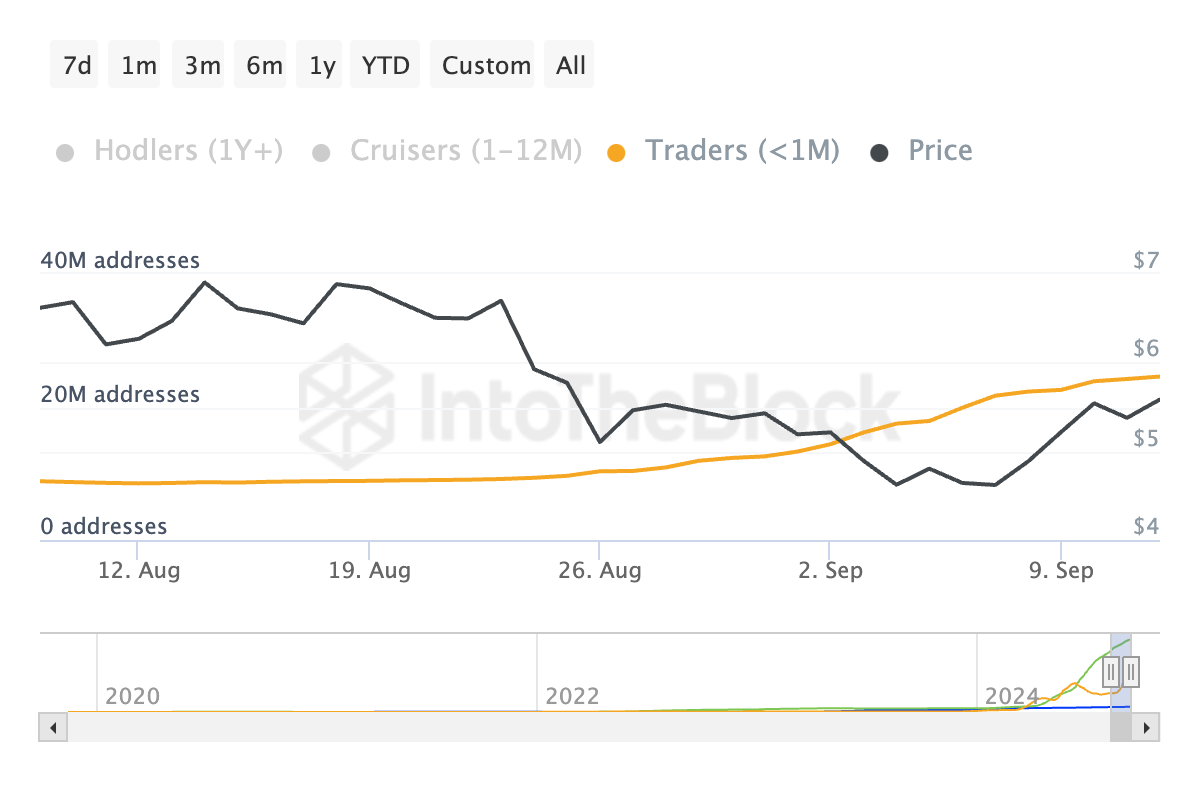
Task: Click the grey Cruisers legend dot
Action: click(321, 153)
